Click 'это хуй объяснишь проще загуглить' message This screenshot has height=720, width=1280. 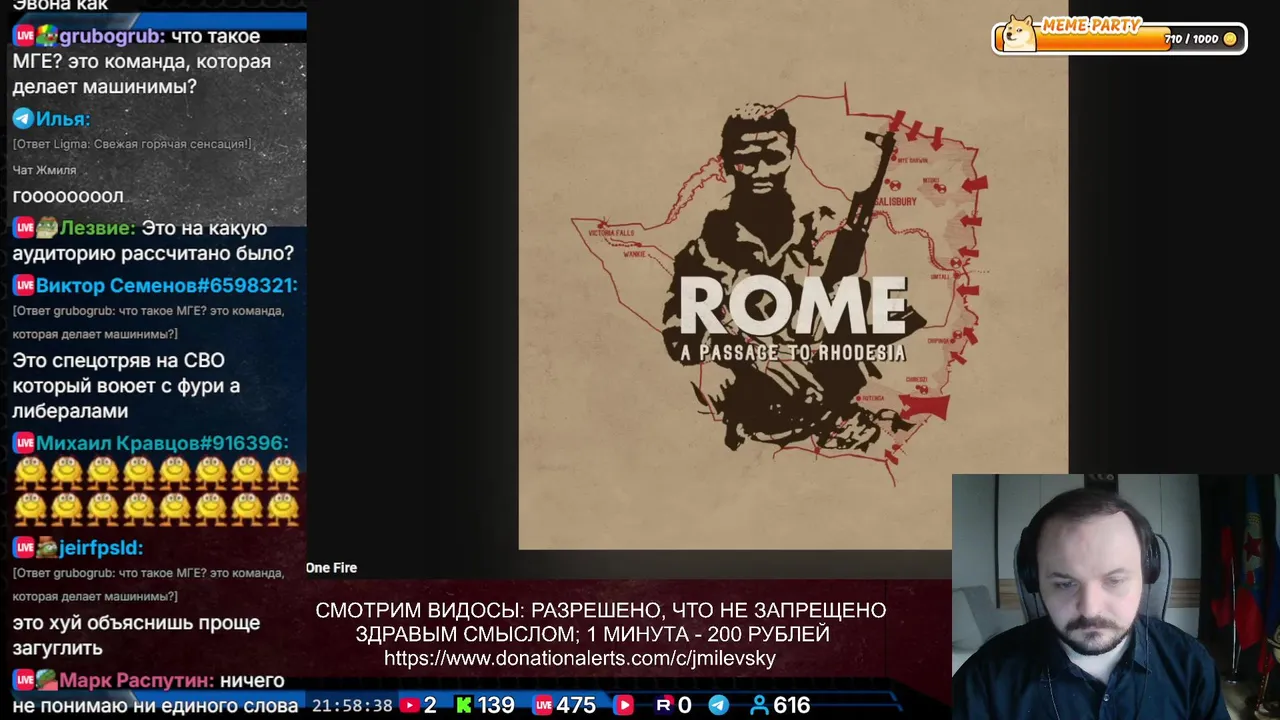136,636
